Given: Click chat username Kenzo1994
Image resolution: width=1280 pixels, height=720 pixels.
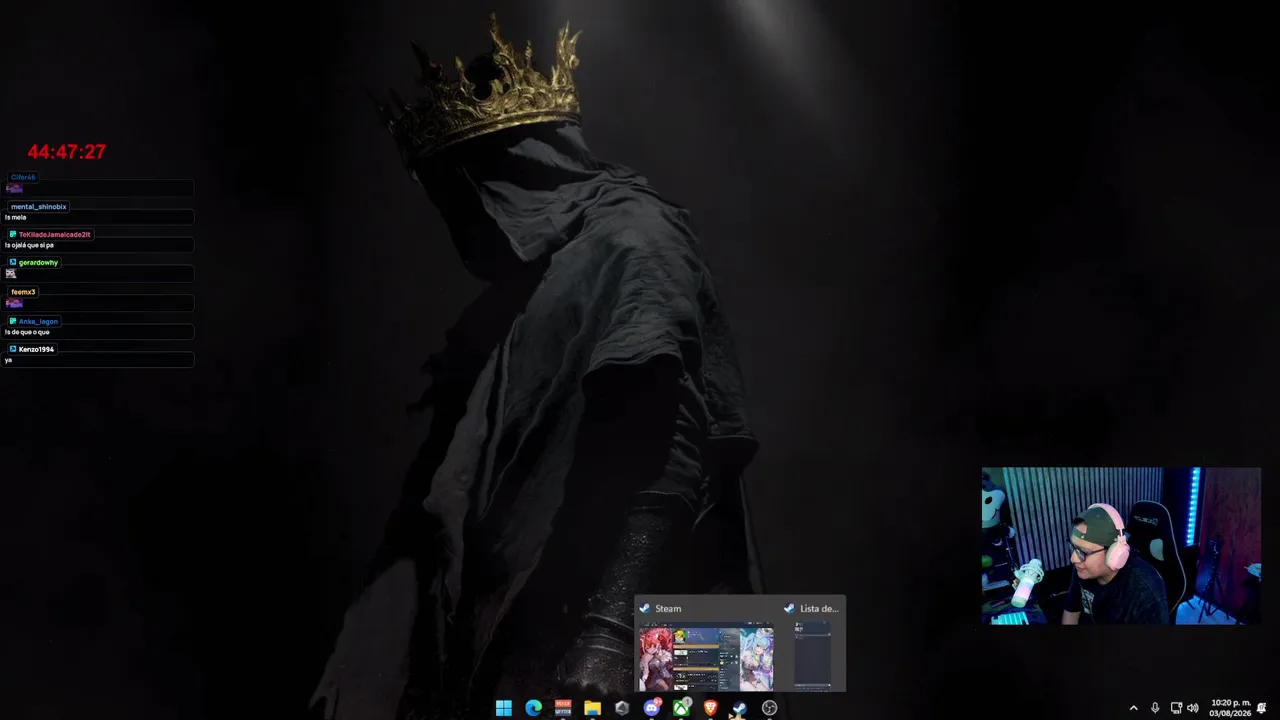Looking at the screenshot, I should [36, 349].
